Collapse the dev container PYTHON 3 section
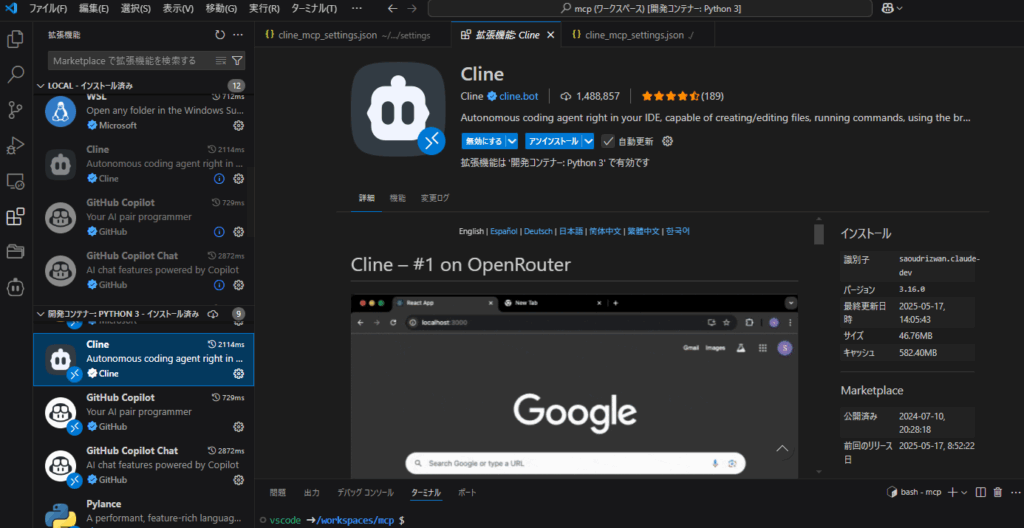Image resolution: width=1024 pixels, height=528 pixels. (x=41, y=314)
